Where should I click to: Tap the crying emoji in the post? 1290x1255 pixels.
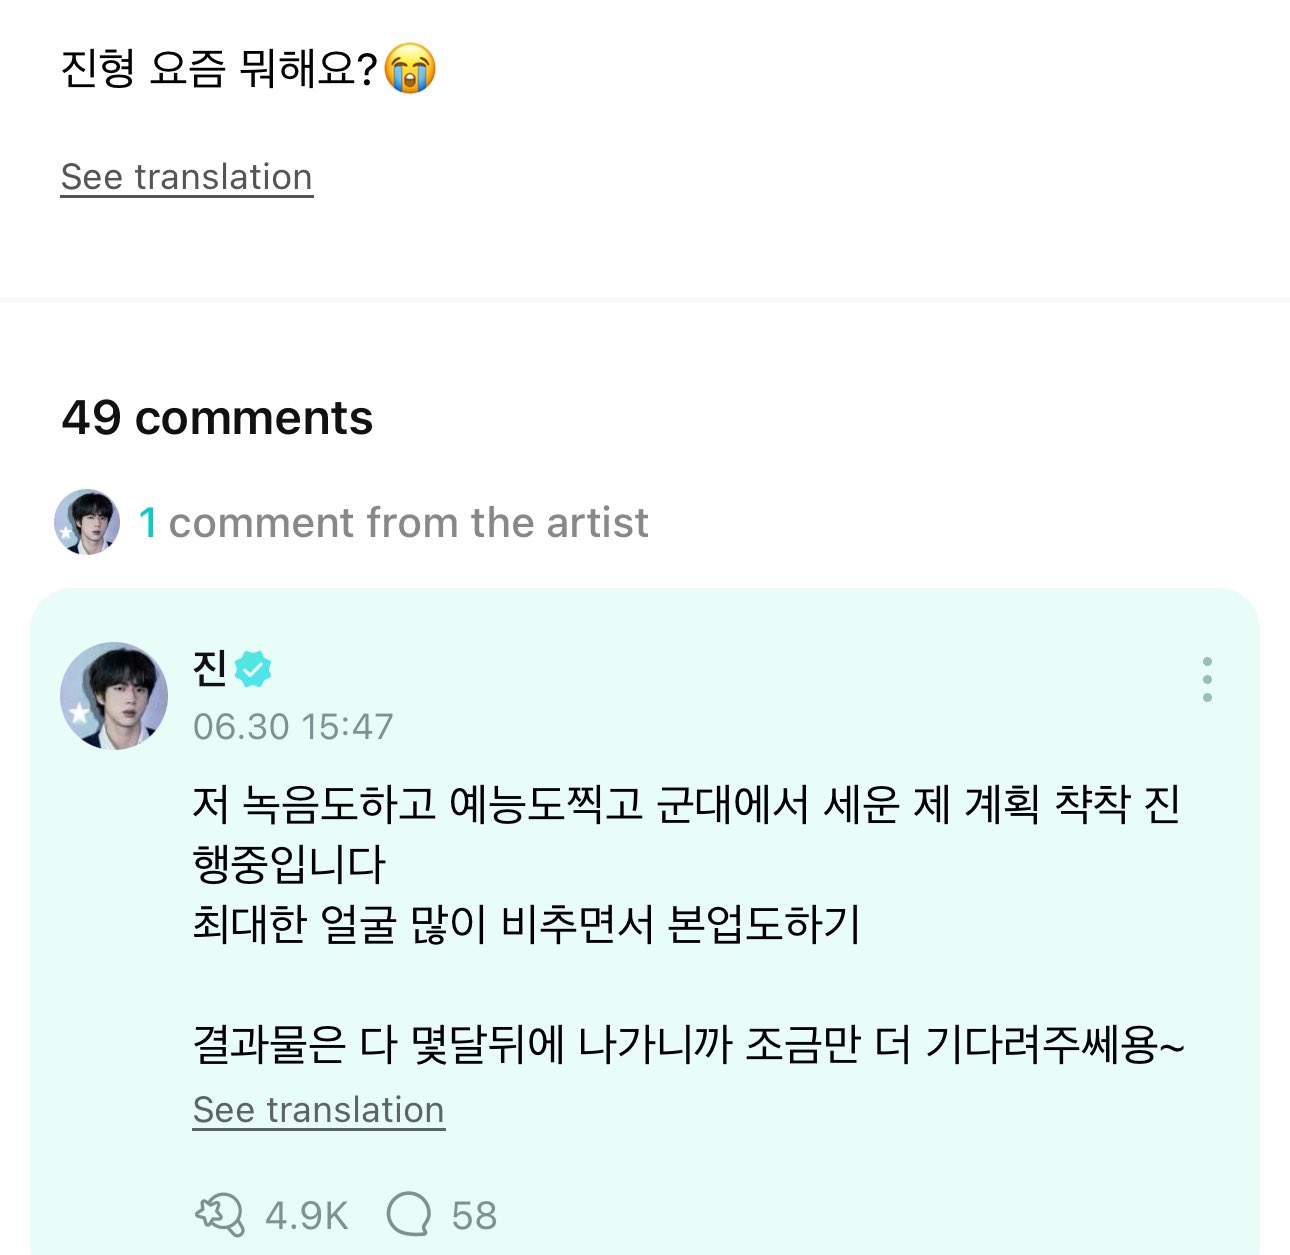click(x=410, y=69)
